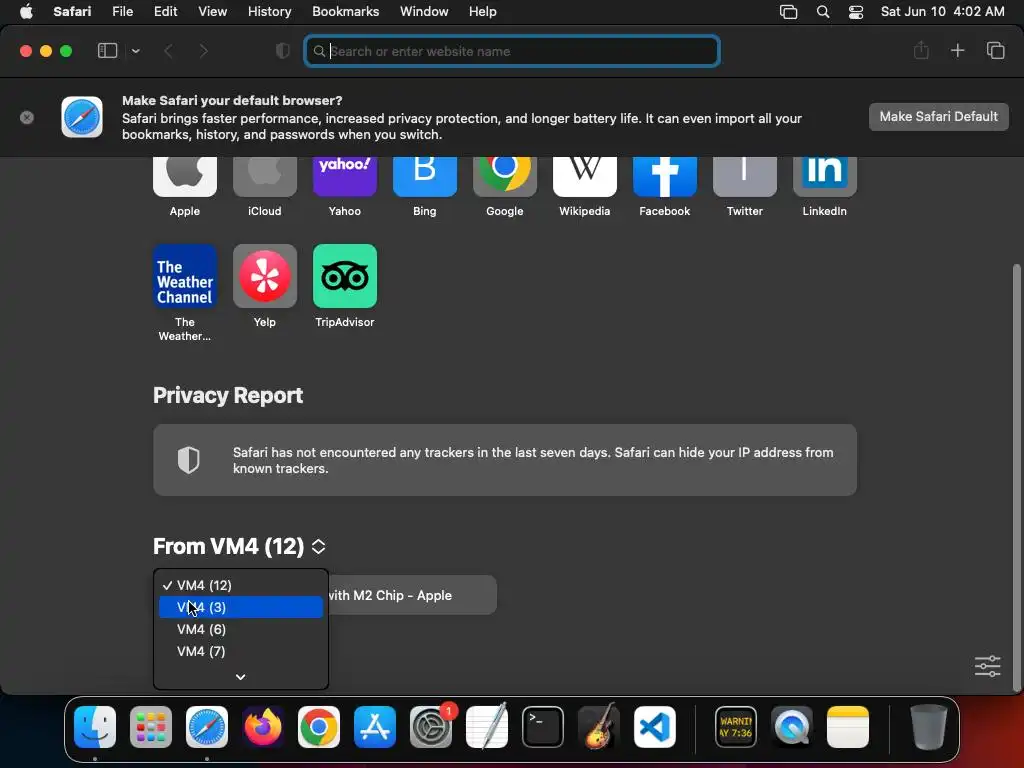Open Firefox from the Dock

[x=263, y=727]
